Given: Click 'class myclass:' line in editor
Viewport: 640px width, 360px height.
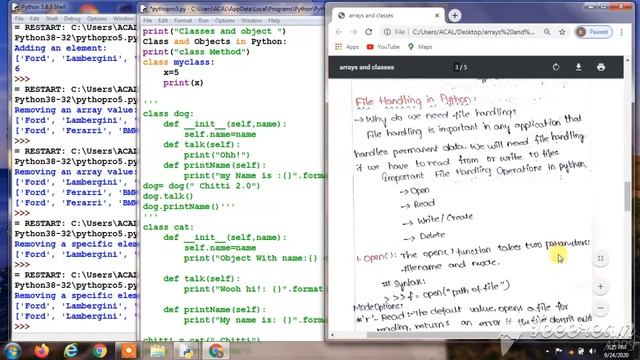Looking at the screenshot, I should 178,62.
